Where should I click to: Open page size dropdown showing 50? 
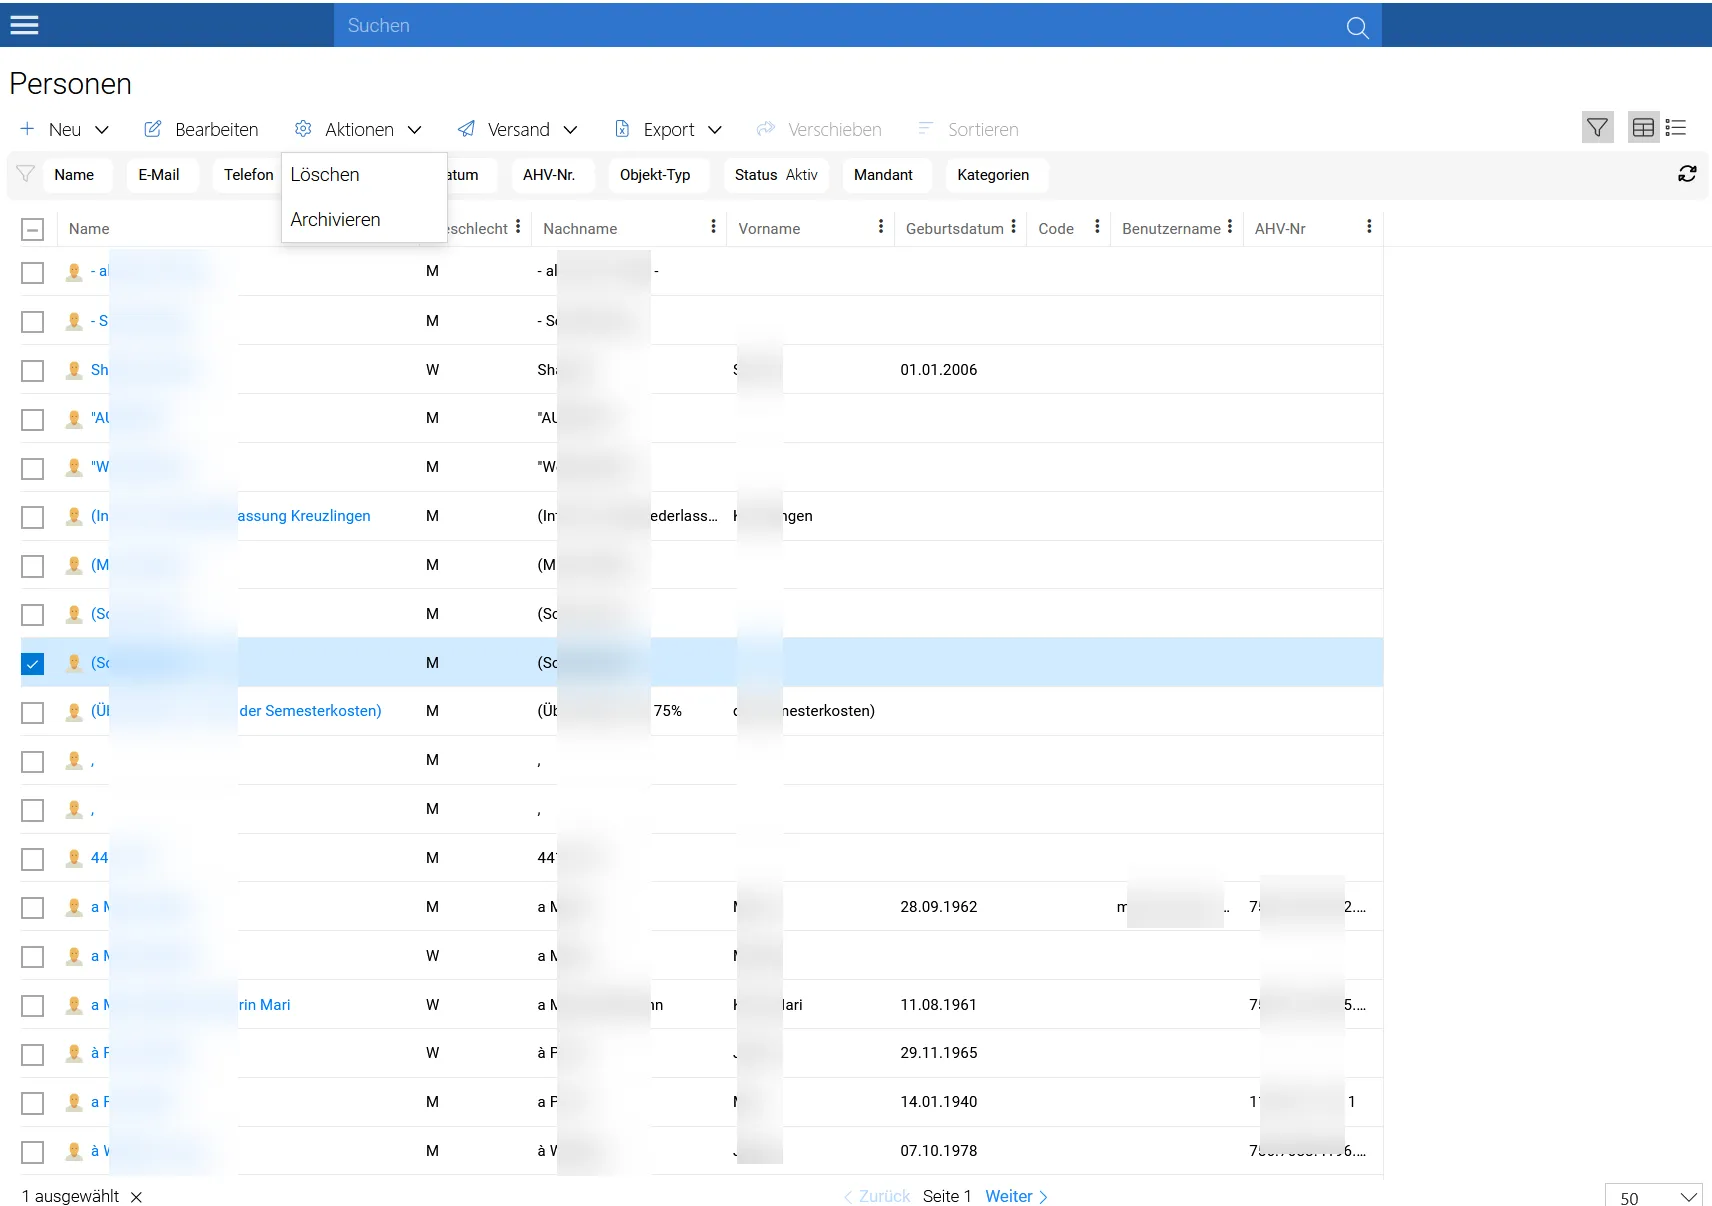[1655, 1197]
